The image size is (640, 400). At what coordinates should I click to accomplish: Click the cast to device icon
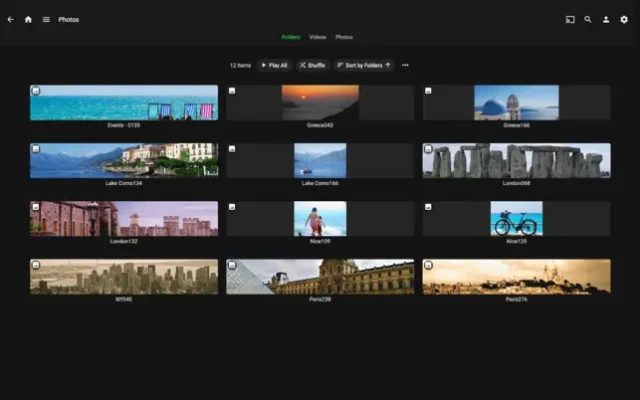570,19
